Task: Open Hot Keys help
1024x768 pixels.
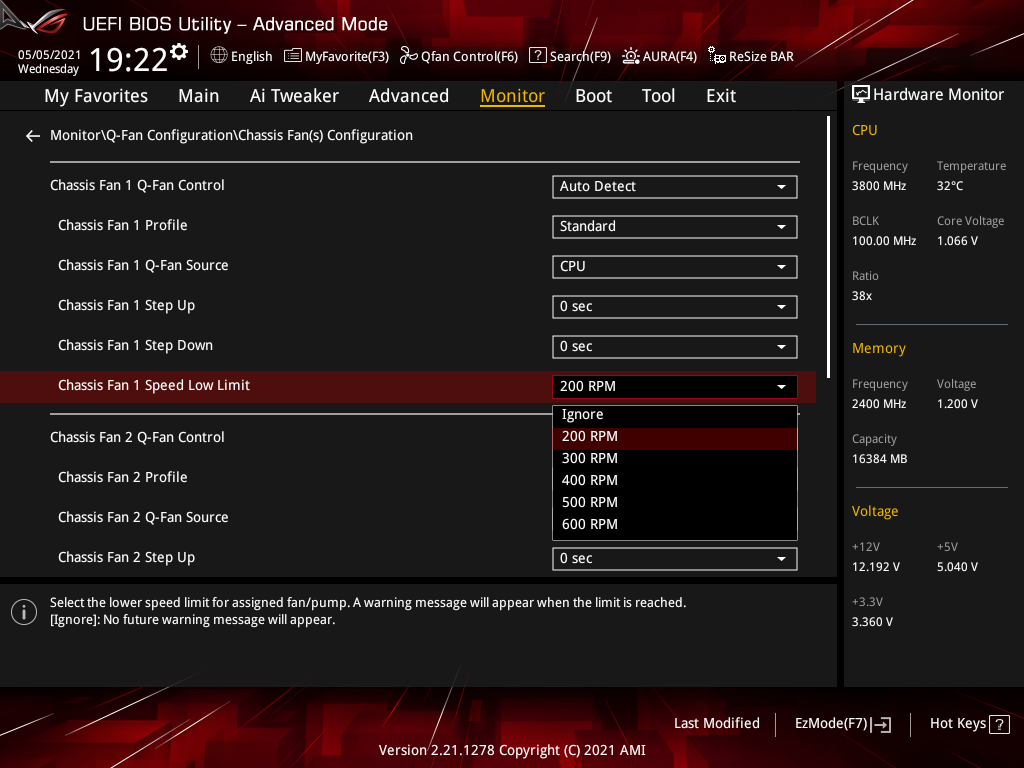Action: point(969,724)
